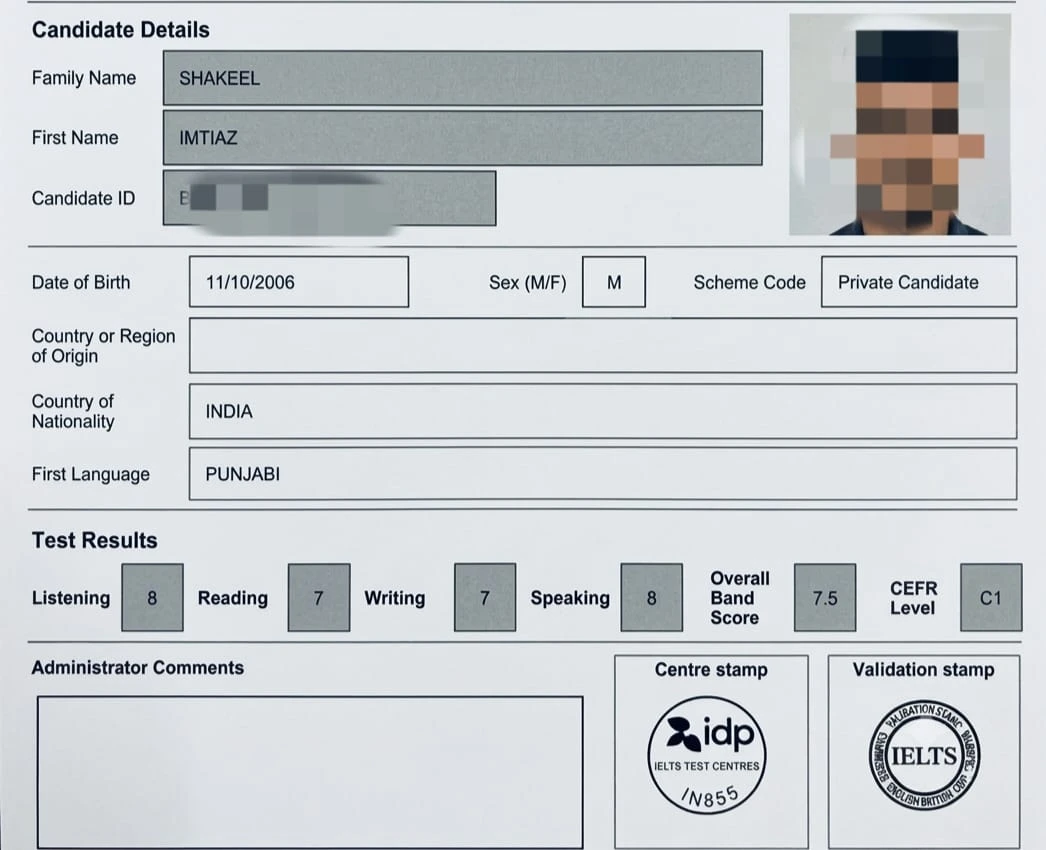Select the "Administrator Comments" heading
The height and width of the screenshot is (850, 1046).
(137, 668)
